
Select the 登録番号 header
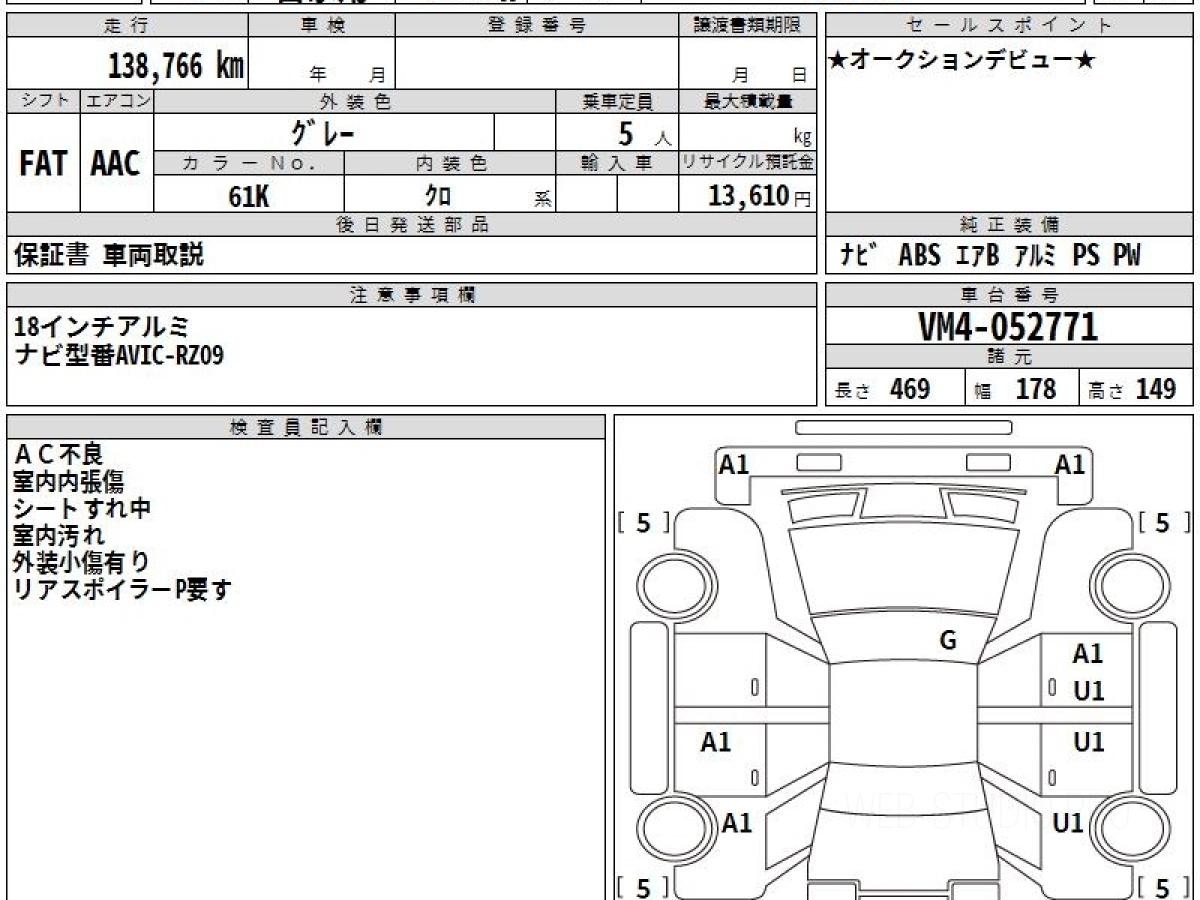coord(537,26)
